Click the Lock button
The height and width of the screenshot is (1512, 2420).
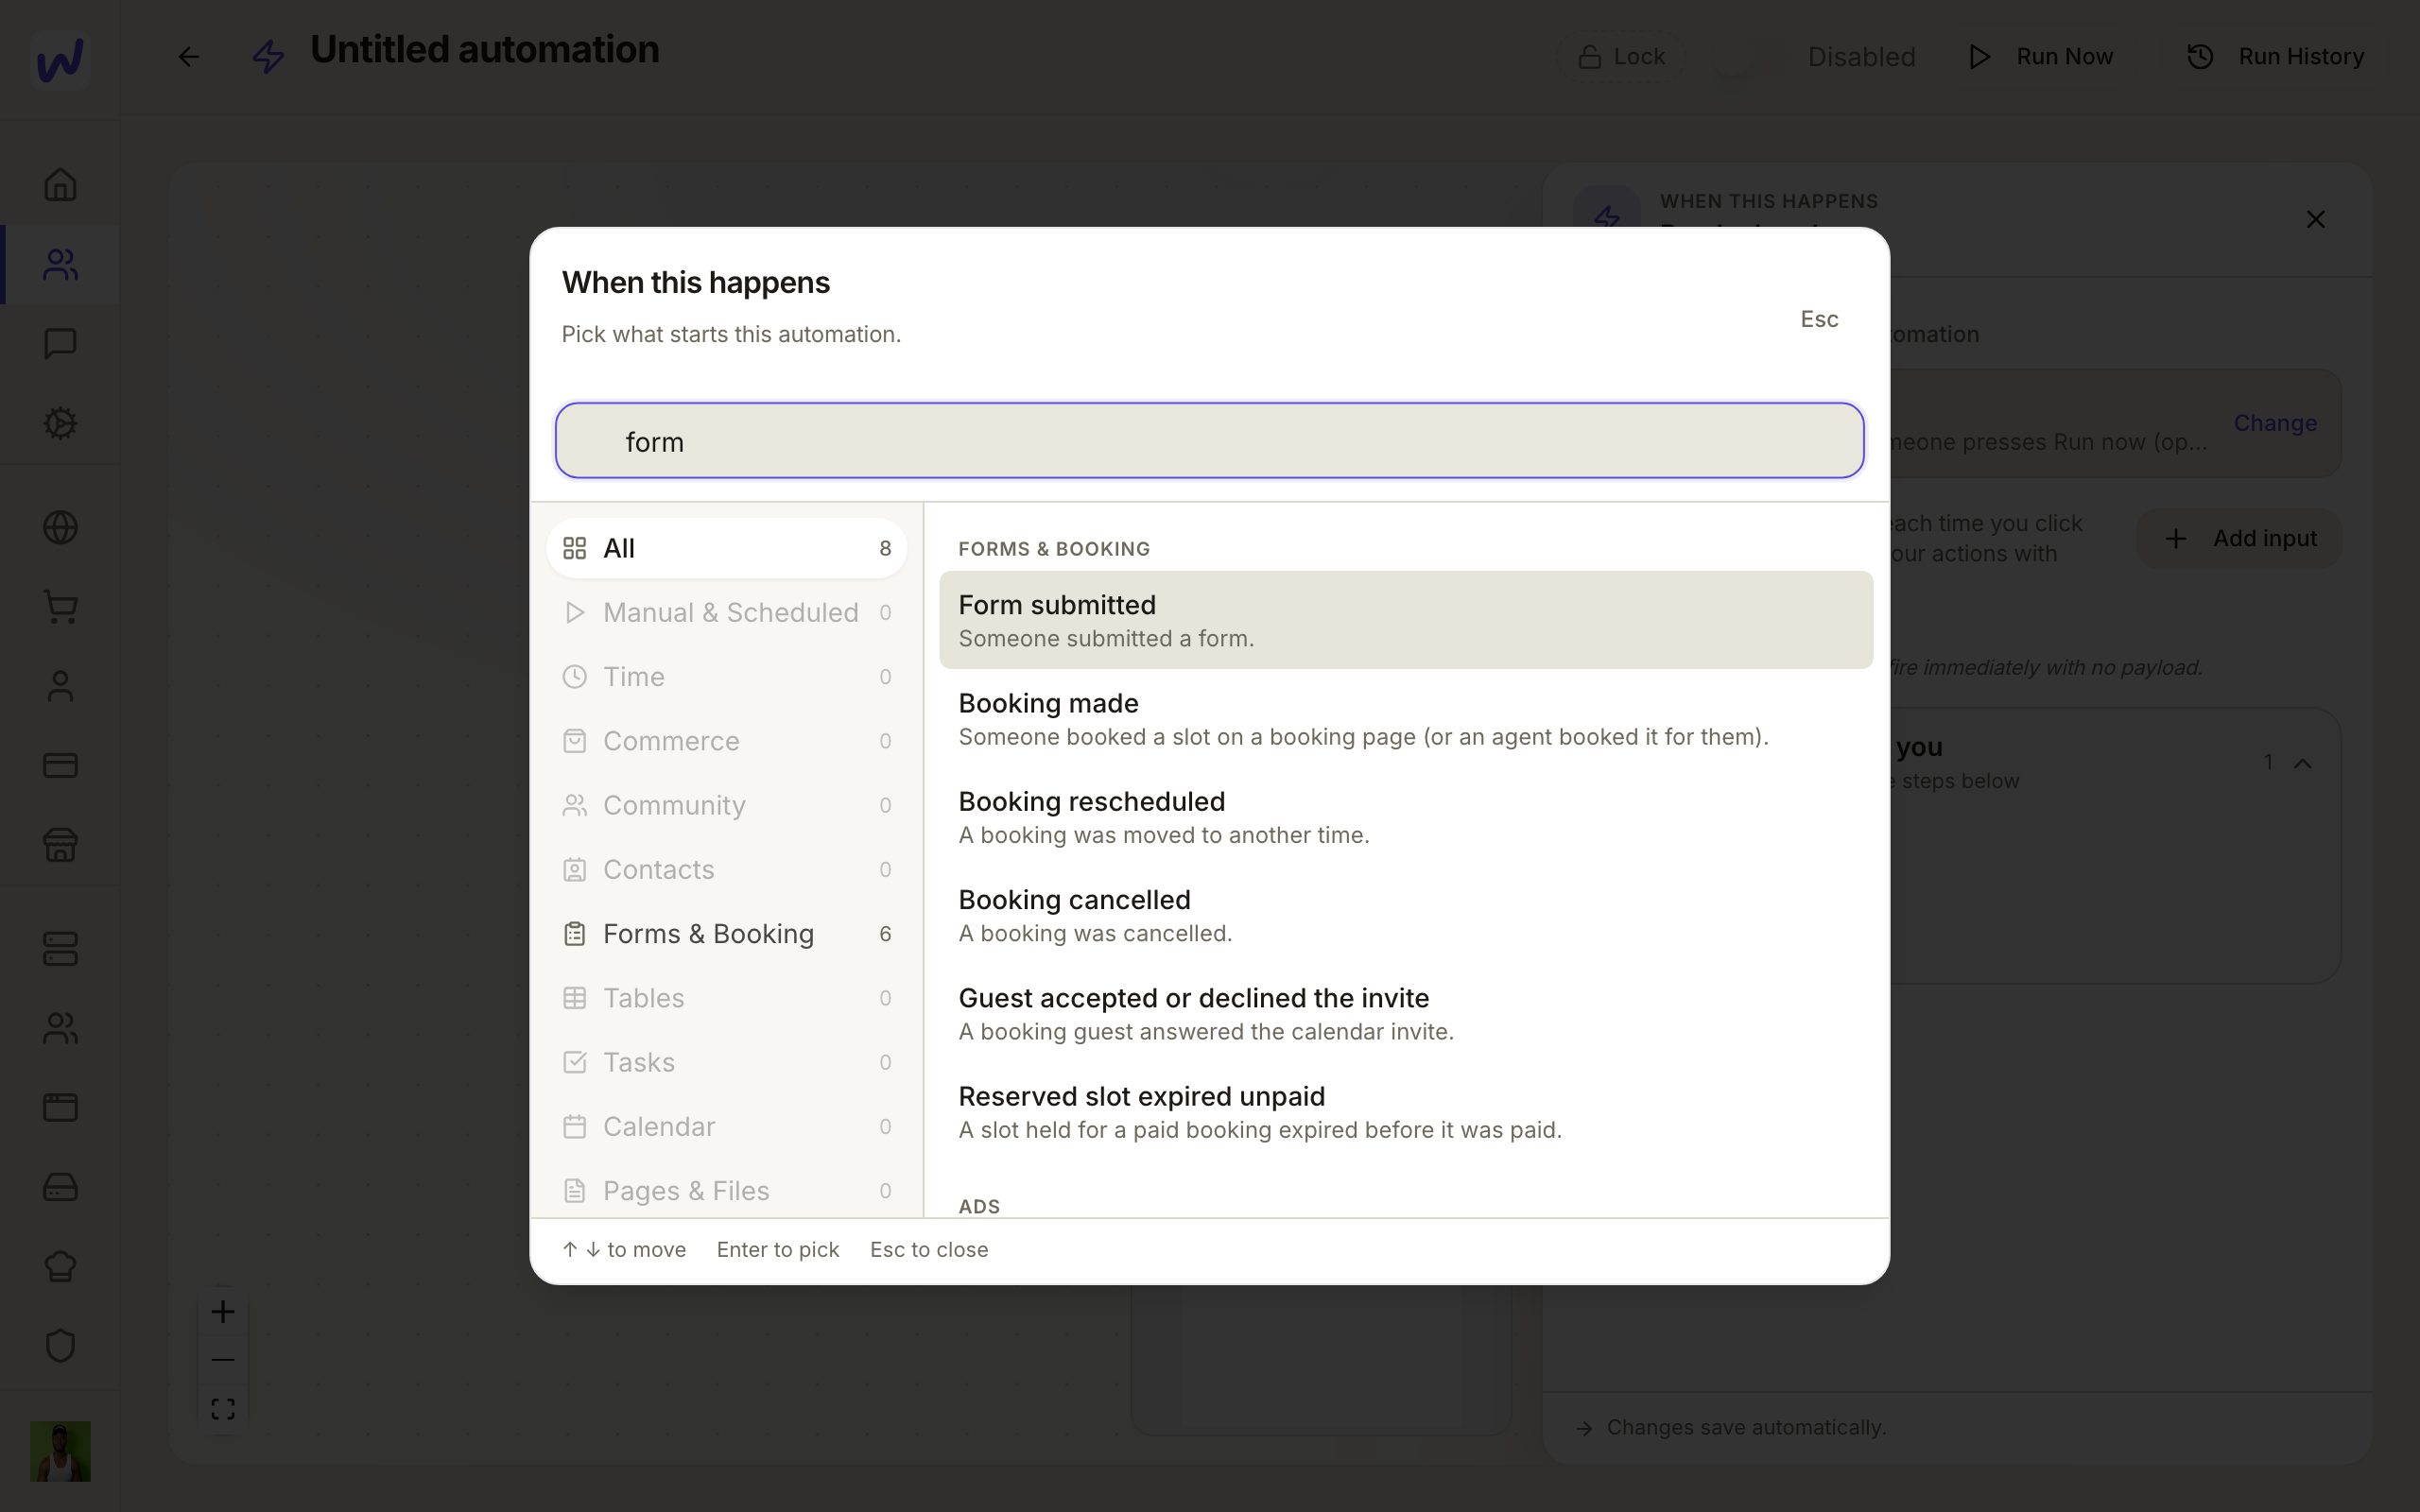(x=1621, y=57)
